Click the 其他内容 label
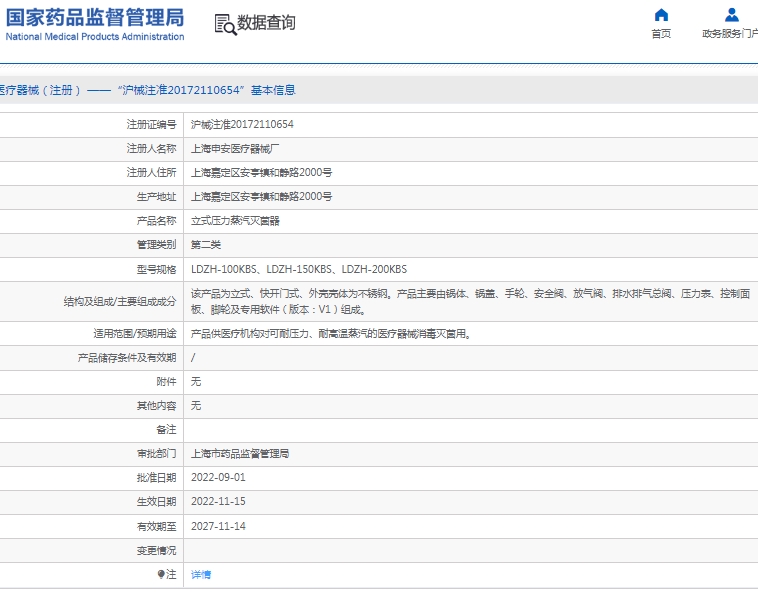The width and height of the screenshot is (758, 592). coord(156,405)
